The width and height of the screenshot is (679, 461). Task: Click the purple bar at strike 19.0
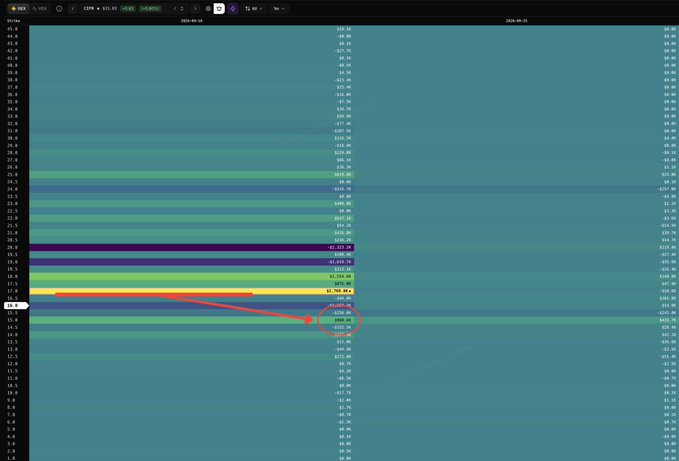click(x=191, y=262)
